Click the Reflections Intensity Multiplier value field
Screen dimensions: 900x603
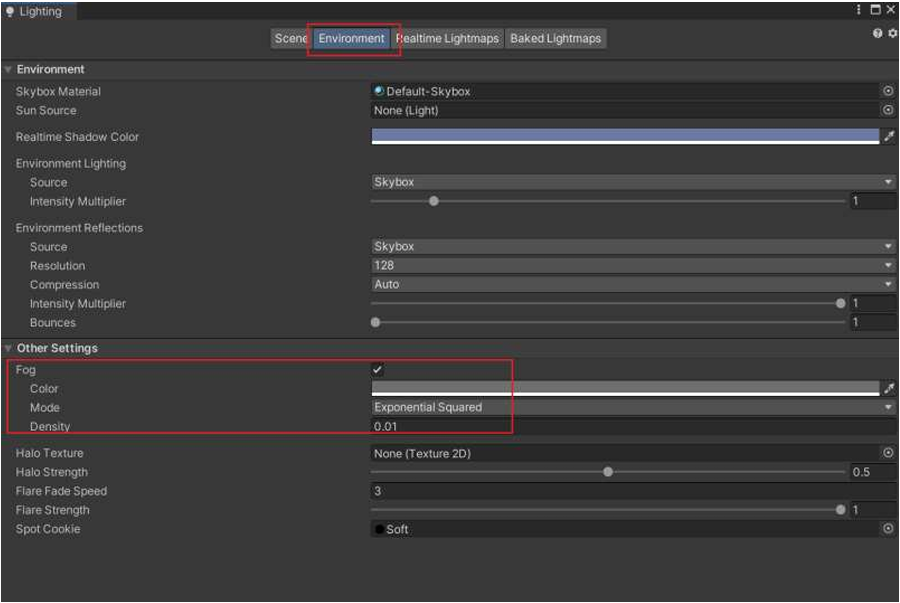click(x=873, y=303)
